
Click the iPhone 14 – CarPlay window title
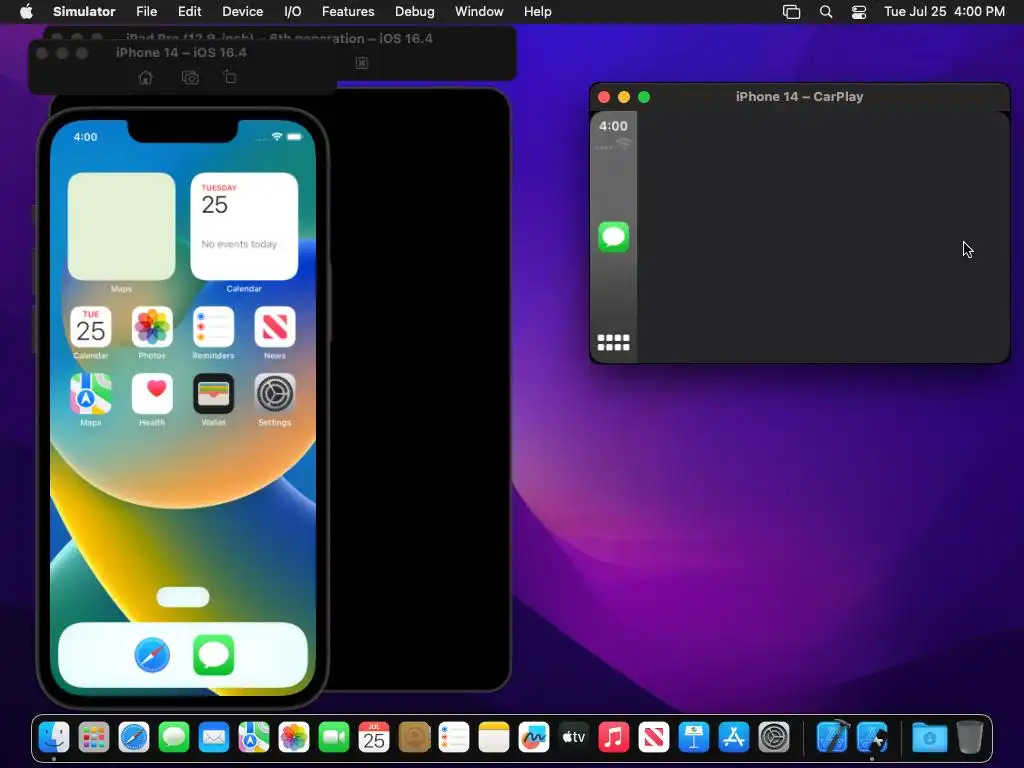(799, 97)
